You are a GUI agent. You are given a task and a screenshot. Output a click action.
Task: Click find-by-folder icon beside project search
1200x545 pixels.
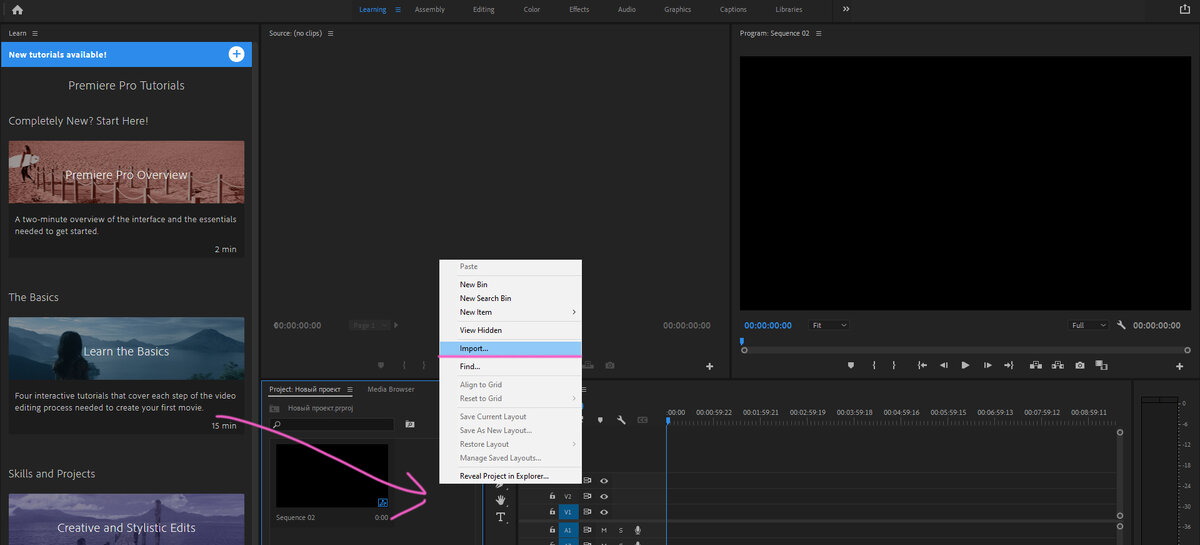pyautogui.click(x=410, y=424)
